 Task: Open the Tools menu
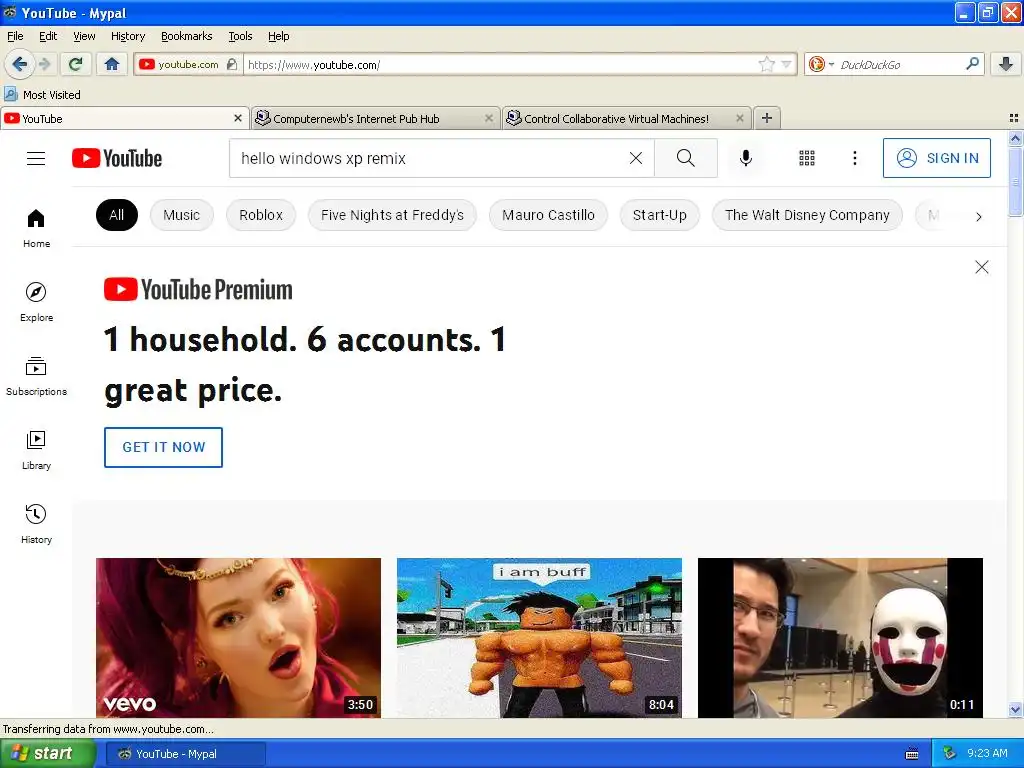point(240,36)
